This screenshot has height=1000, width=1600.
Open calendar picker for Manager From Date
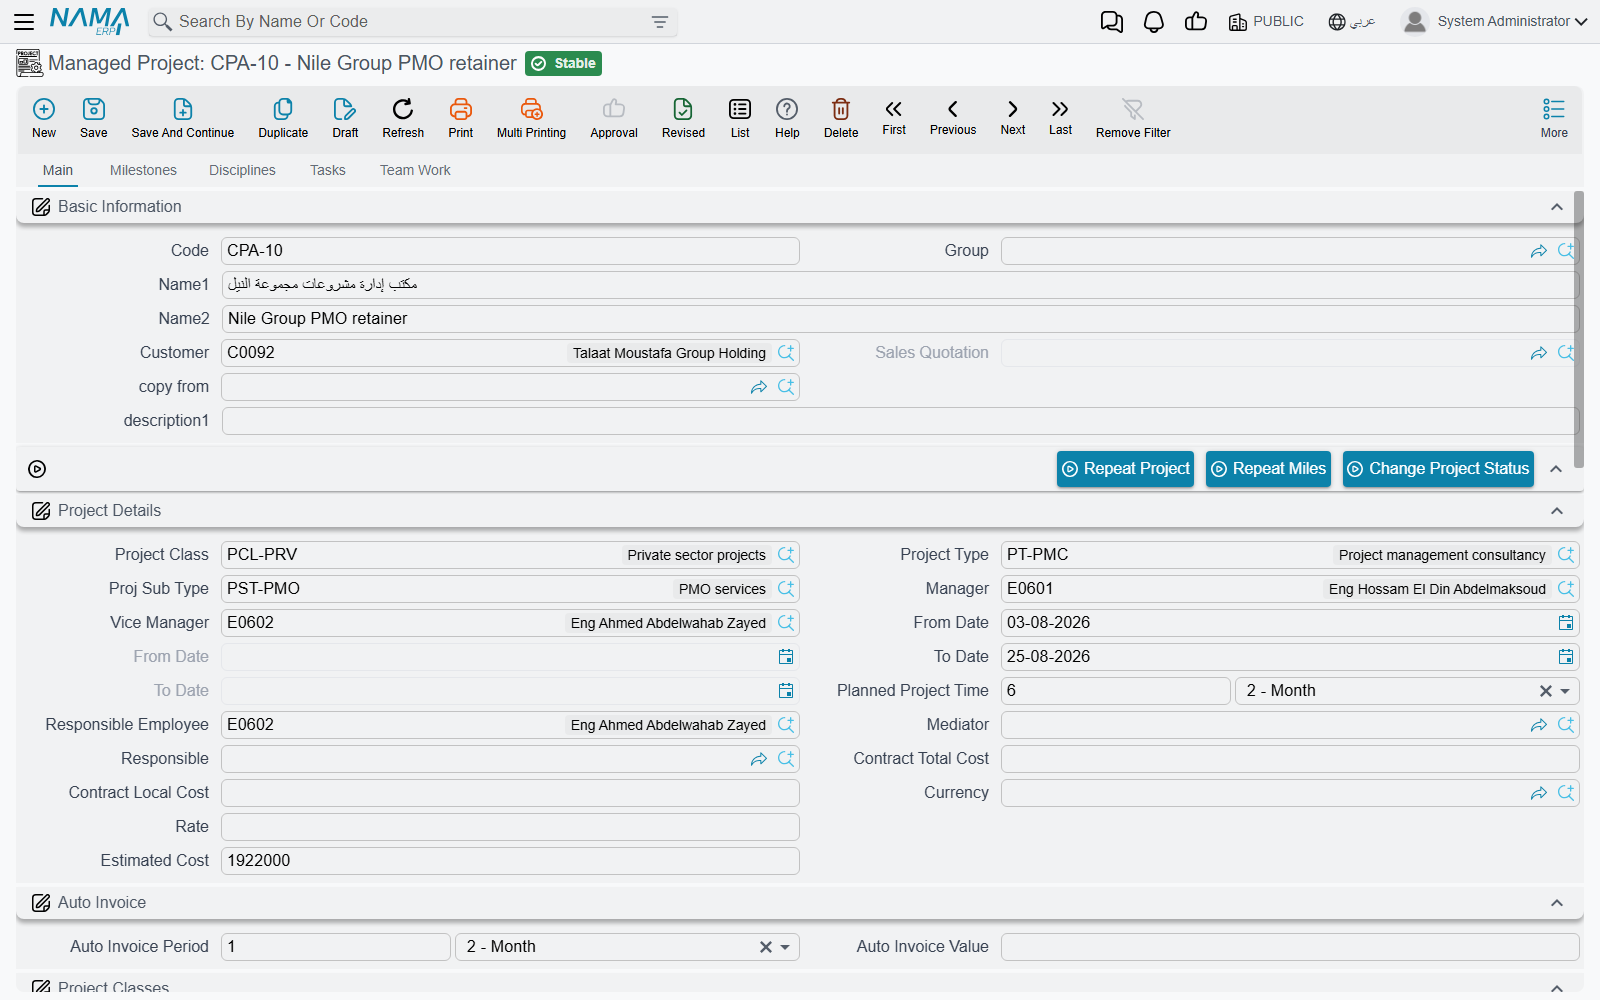pyautogui.click(x=1566, y=623)
